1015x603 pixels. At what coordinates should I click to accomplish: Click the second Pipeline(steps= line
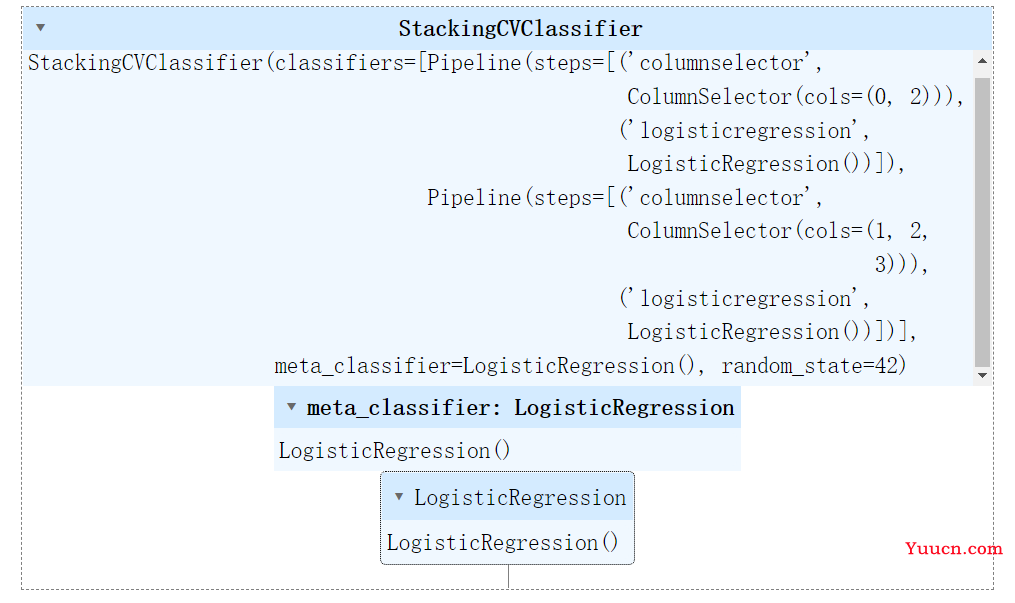pos(625,197)
